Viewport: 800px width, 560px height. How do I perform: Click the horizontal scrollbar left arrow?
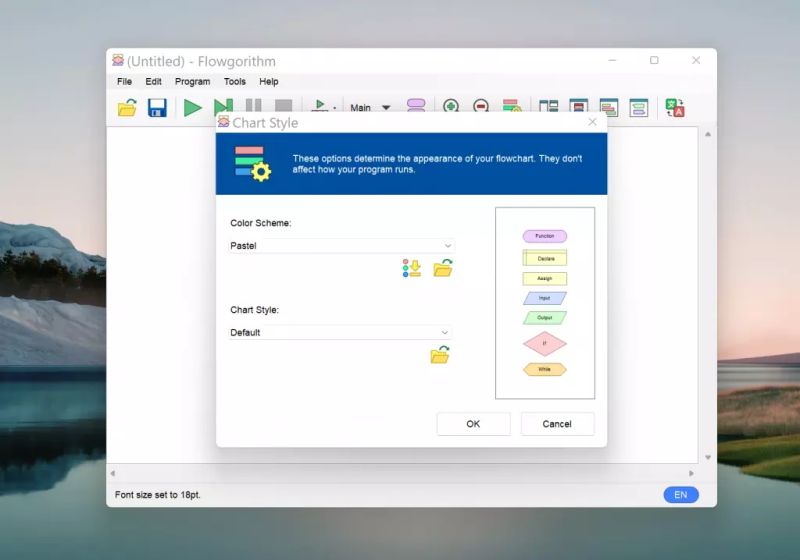pos(113,473)
